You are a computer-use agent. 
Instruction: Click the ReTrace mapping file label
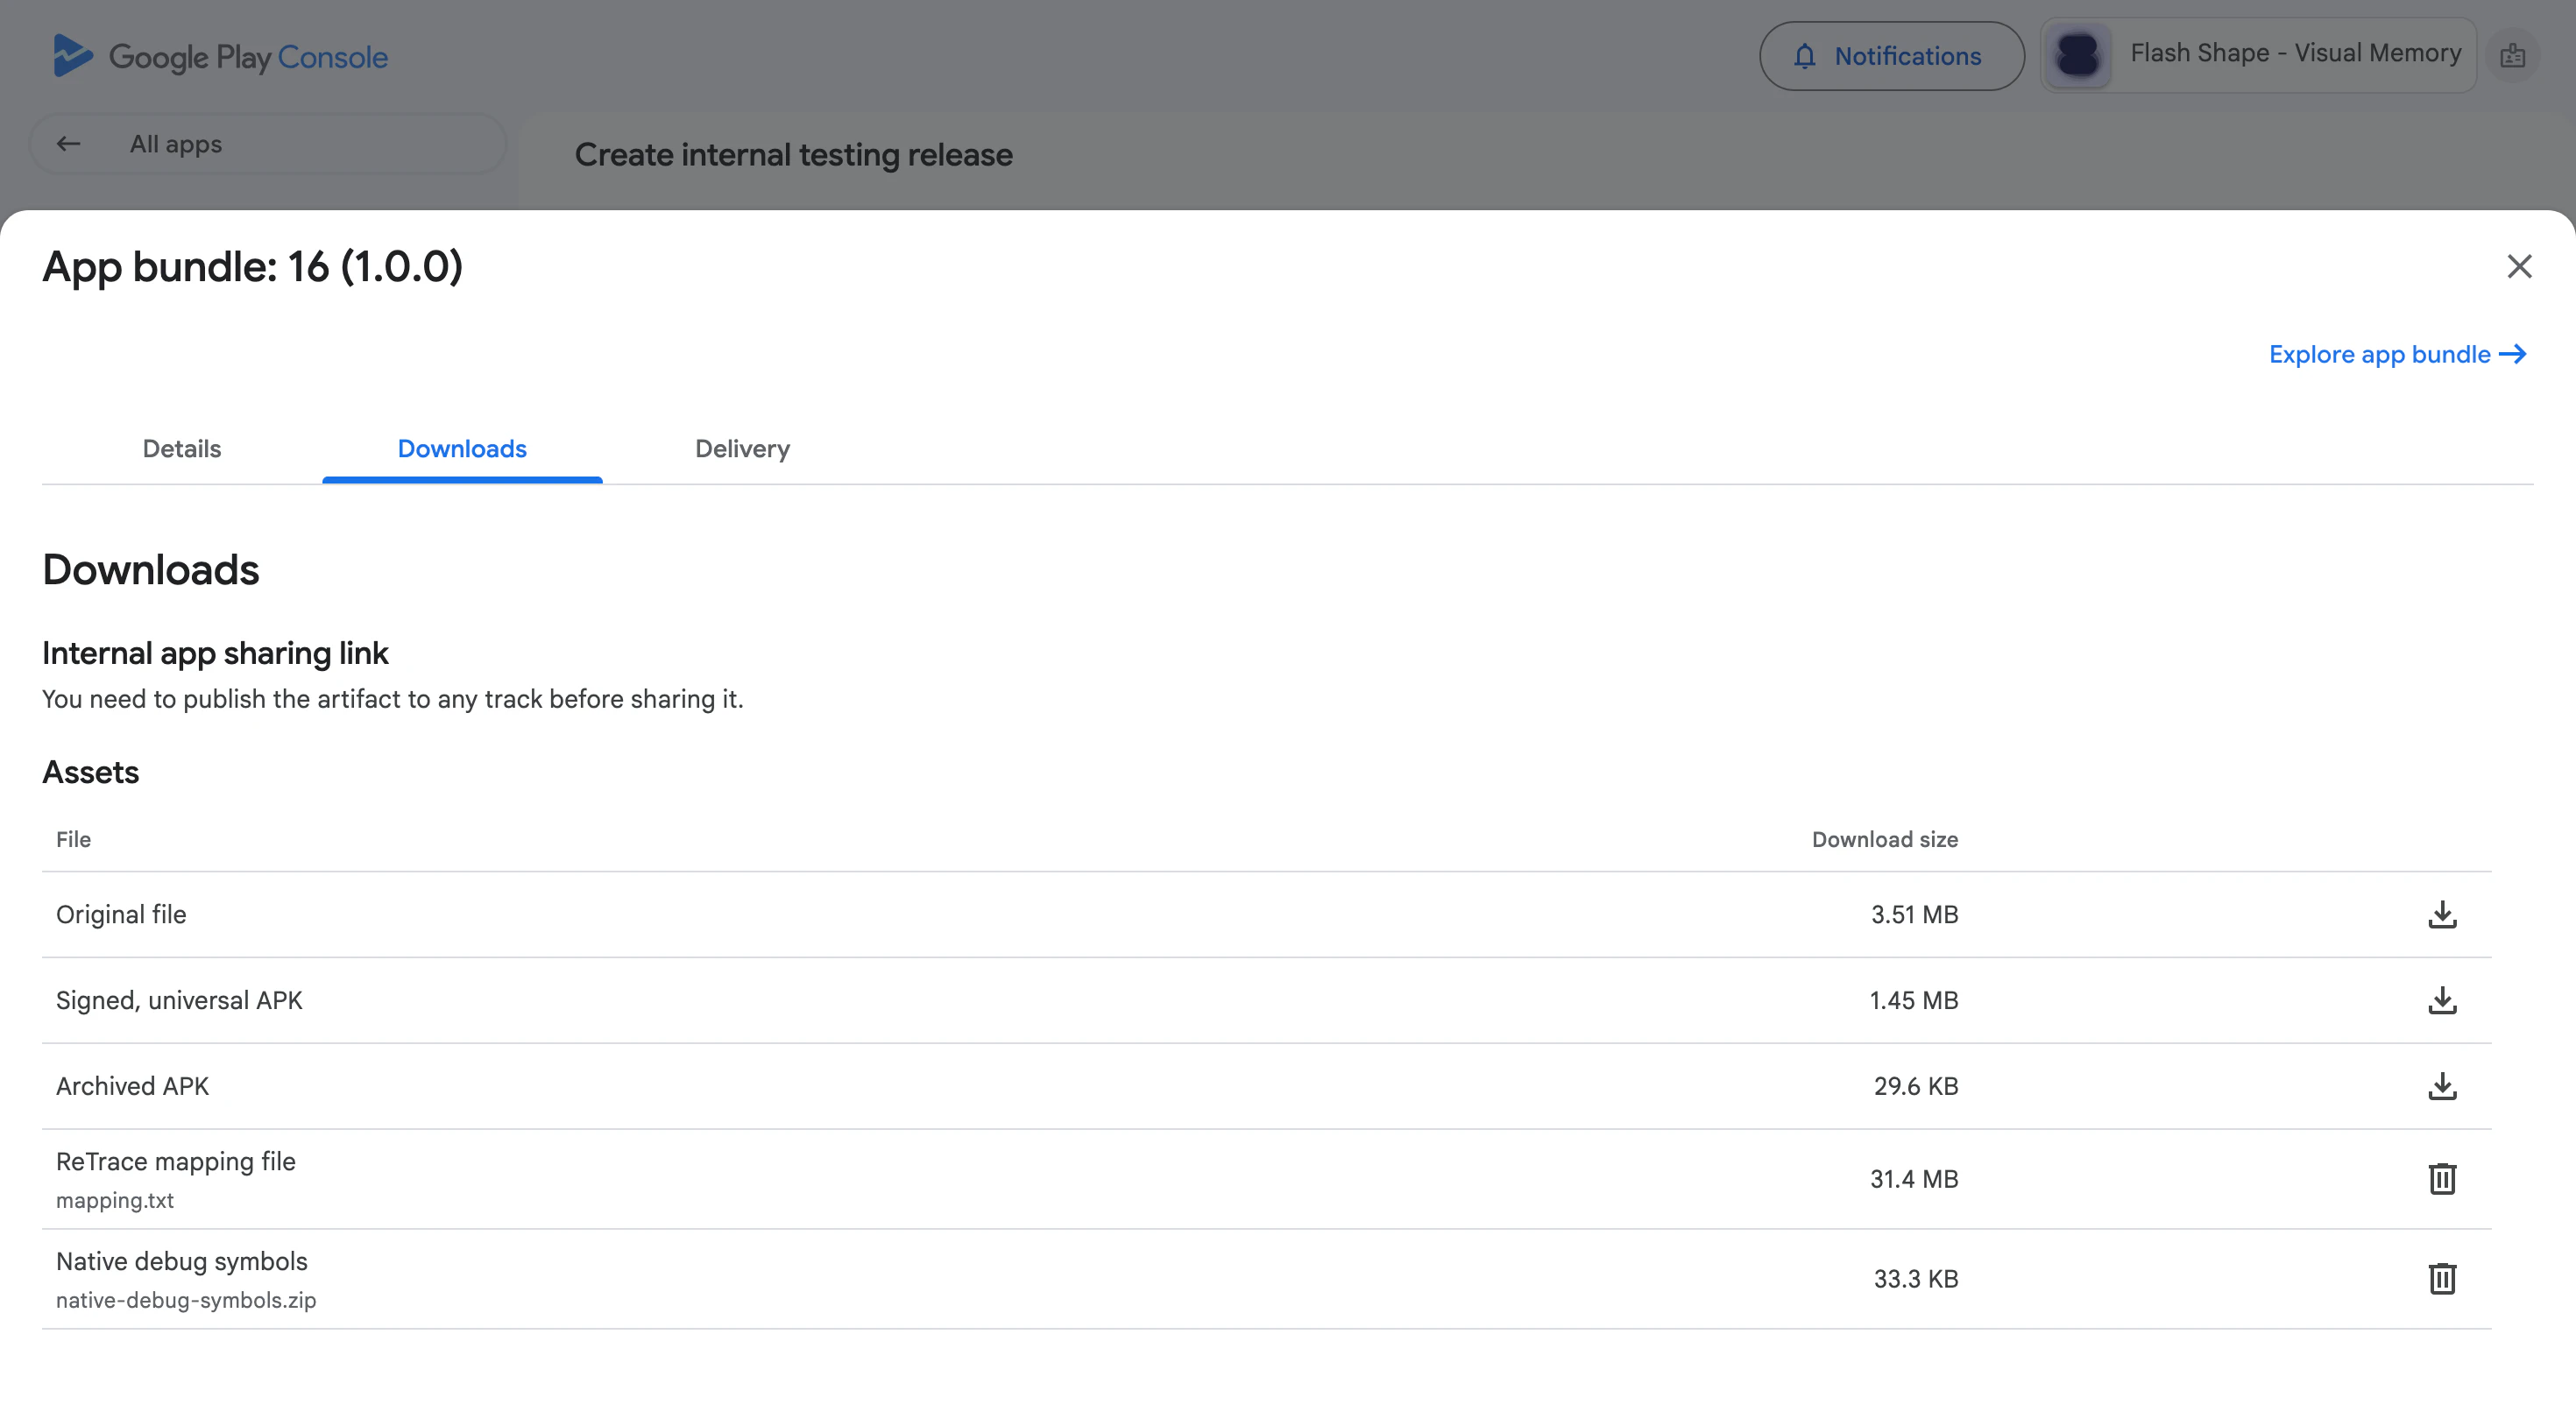[176, 1161]
